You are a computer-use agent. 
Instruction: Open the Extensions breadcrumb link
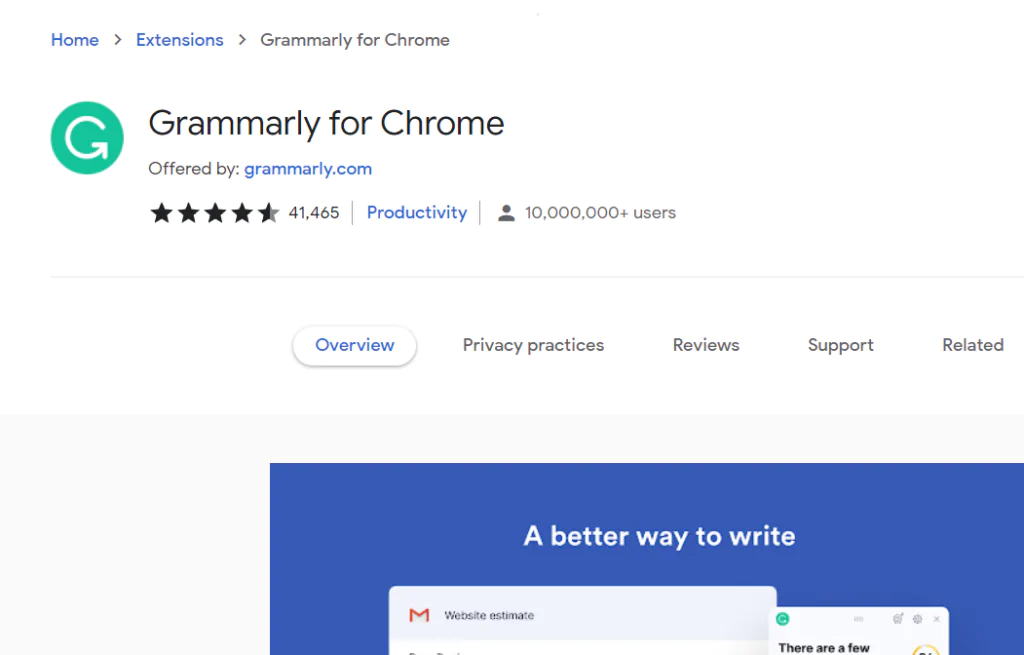[179, 39]
